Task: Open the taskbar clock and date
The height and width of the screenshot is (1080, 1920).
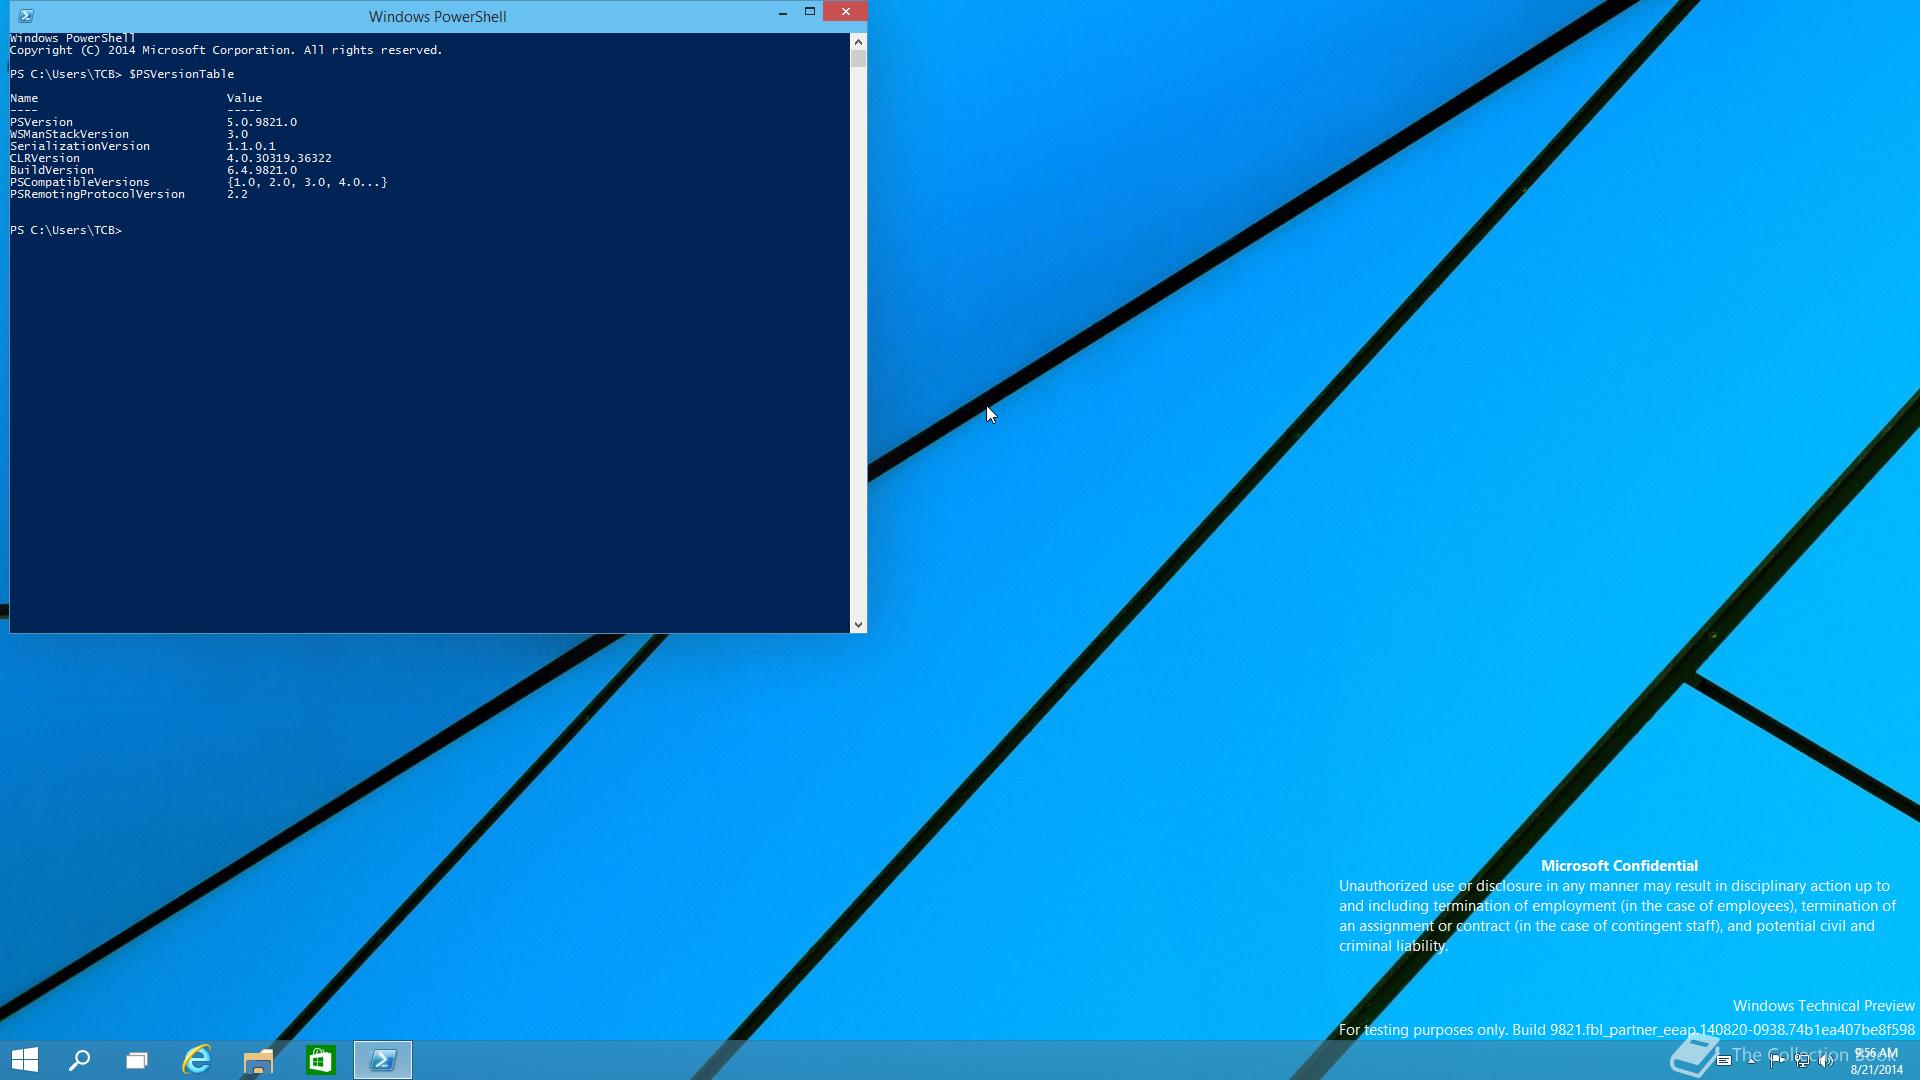Action: point(1876,1061)
